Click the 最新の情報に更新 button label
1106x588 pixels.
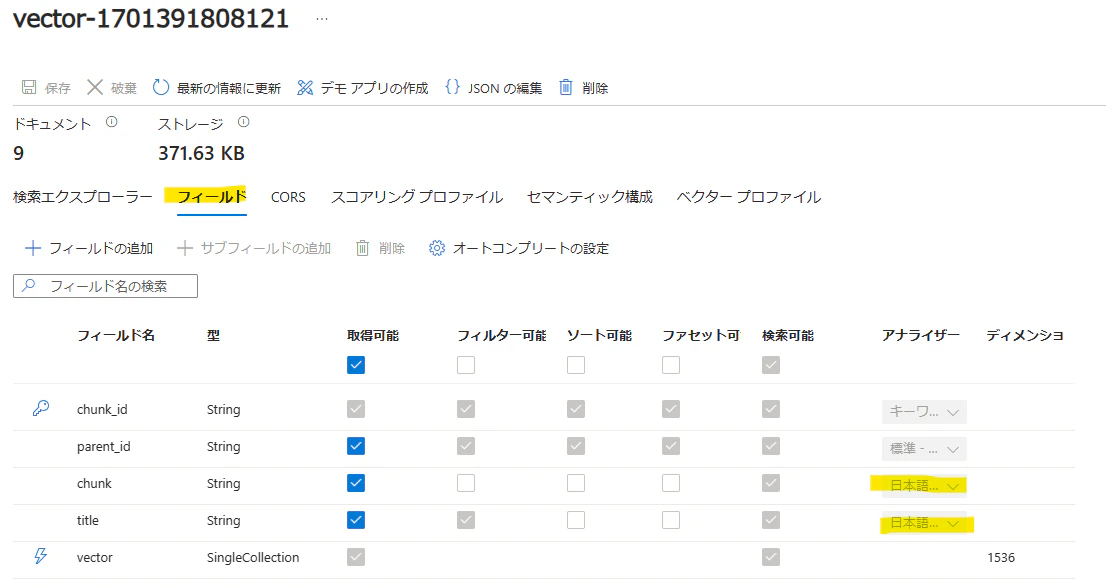click(x=229, y=88)
